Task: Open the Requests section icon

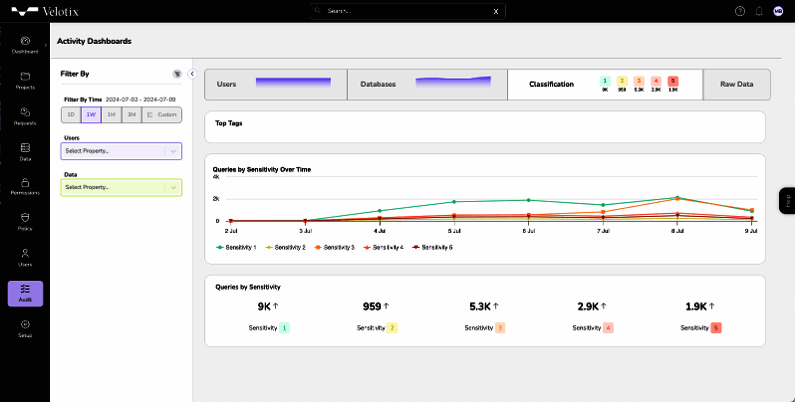Action: tap(25, 114)
